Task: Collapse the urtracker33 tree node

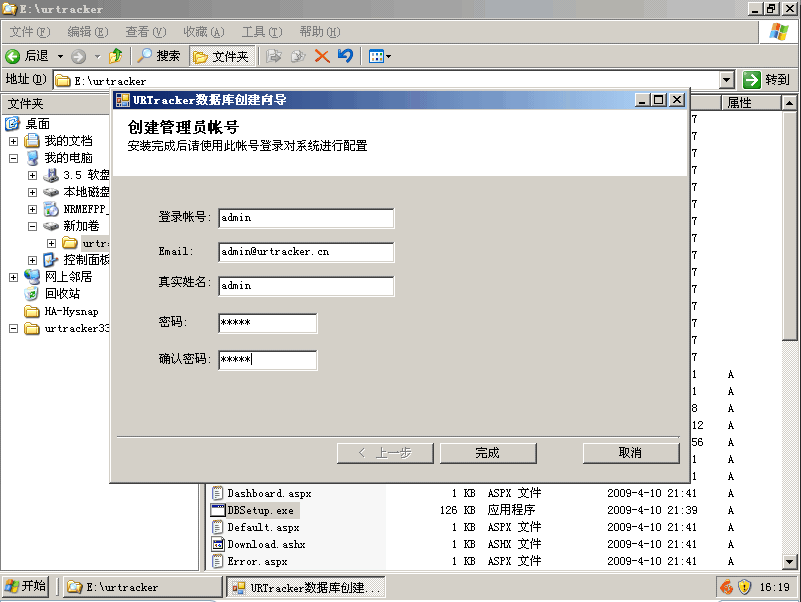Action: point(14,328)
